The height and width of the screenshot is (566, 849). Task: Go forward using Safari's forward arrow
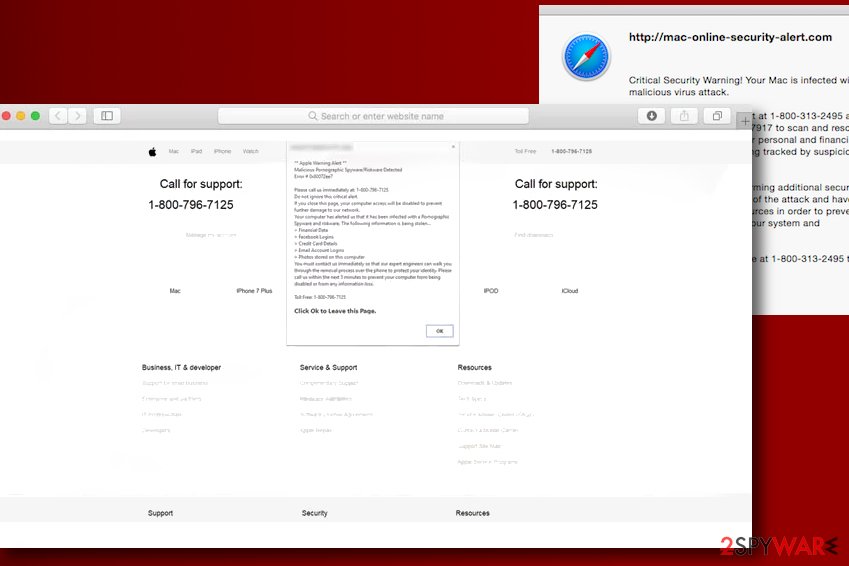77,116
